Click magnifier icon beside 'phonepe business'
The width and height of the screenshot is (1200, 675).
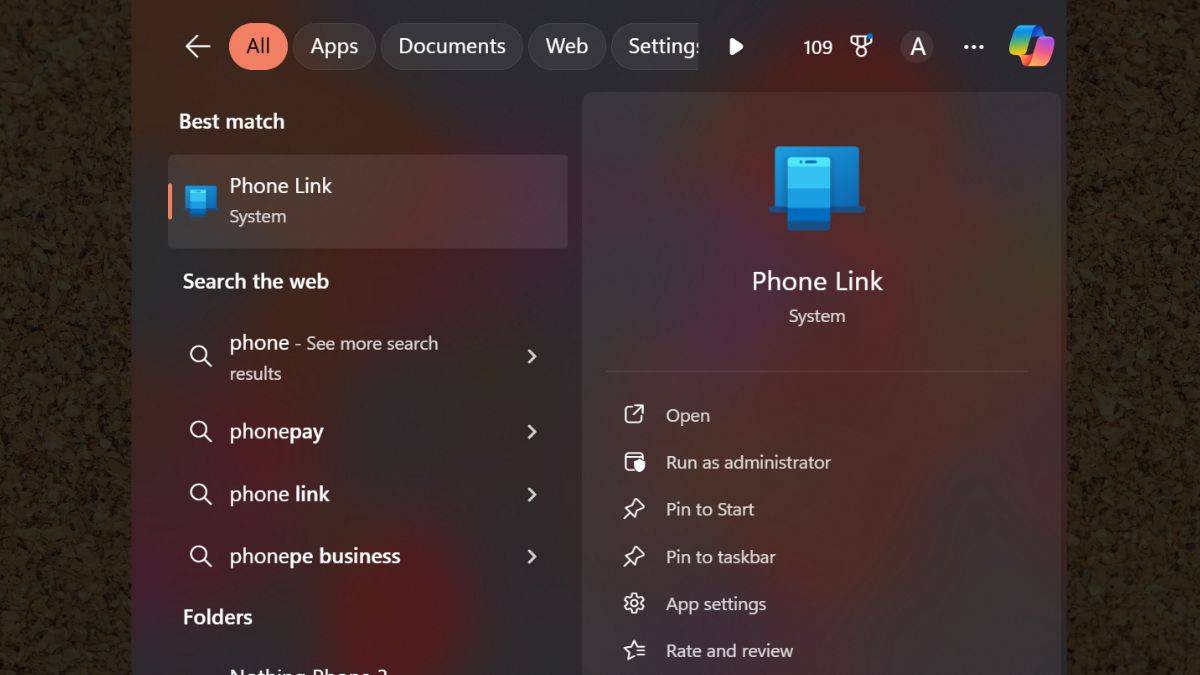[x=201, y=556]
